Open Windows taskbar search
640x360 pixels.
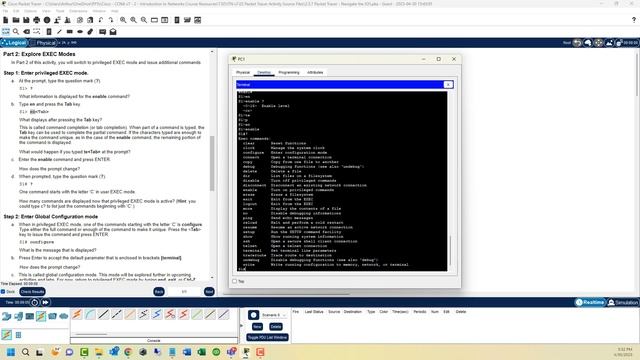[25, 352]
